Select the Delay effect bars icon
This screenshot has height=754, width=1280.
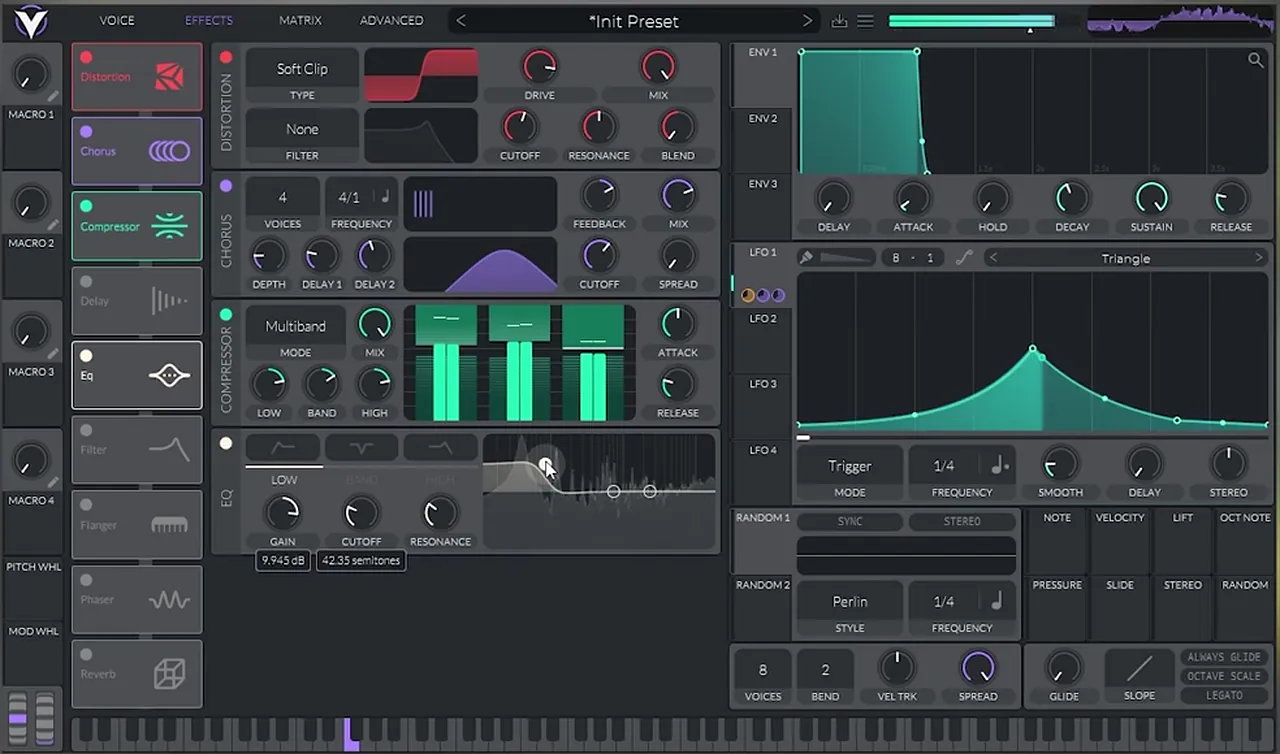pyautogui.click(x=169, y=301)
